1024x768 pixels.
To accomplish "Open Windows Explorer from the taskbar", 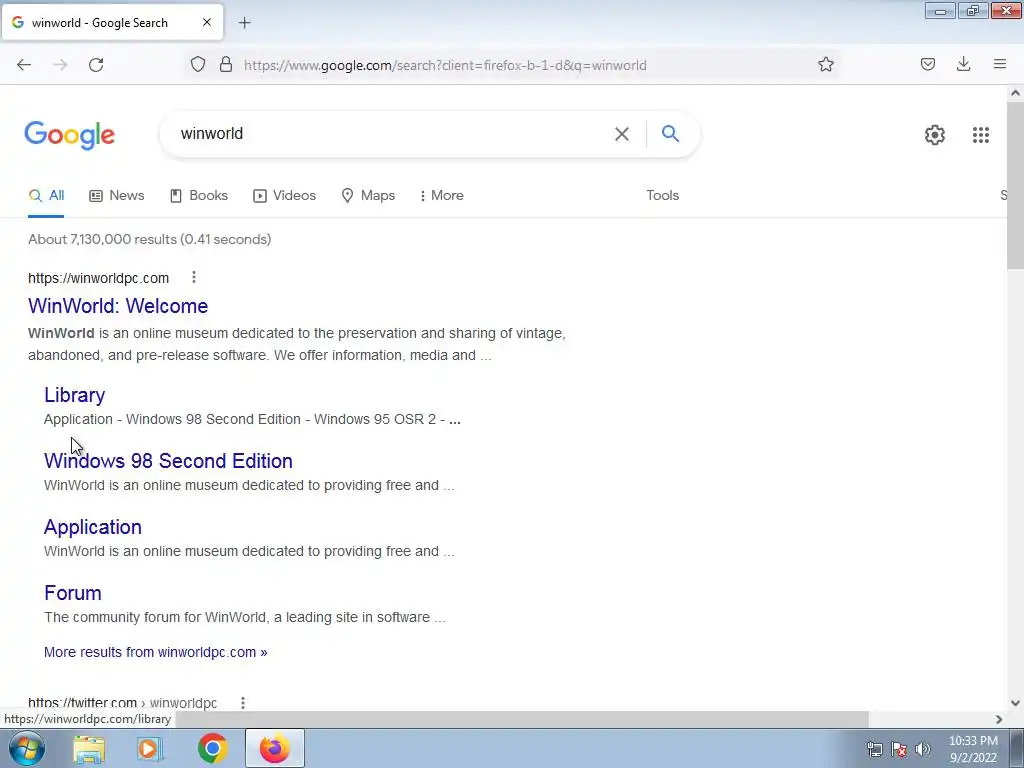I will click(x=89, y=749).
